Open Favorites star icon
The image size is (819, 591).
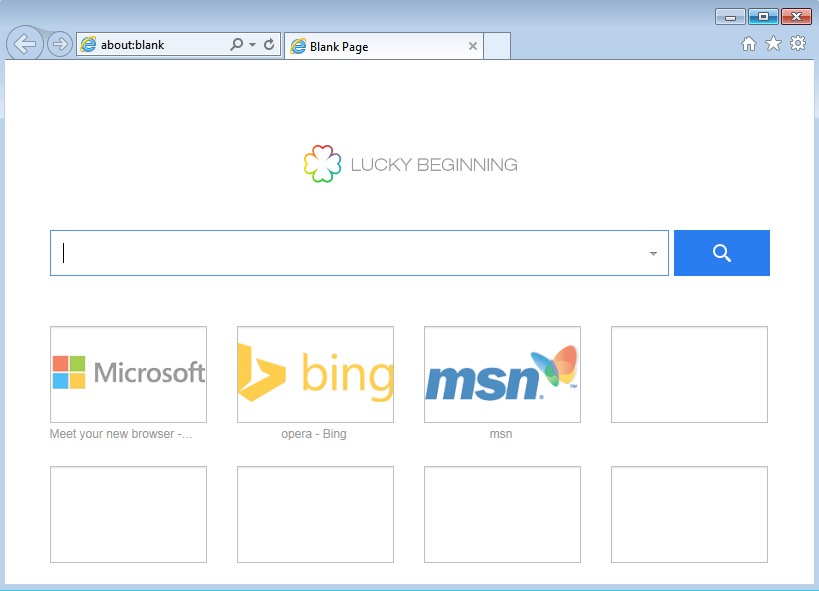point(773,44)
